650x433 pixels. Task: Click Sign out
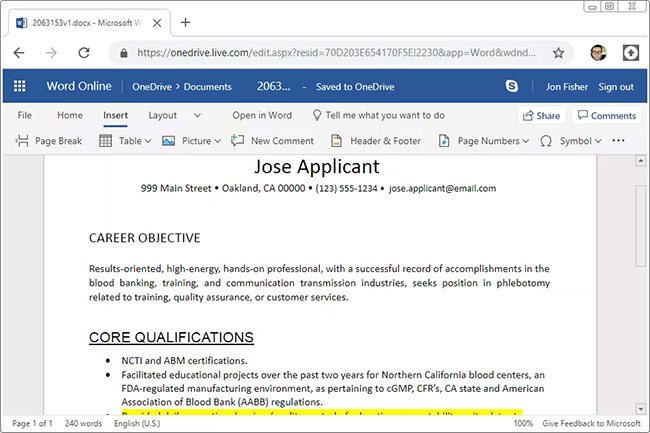click(616, 87)
